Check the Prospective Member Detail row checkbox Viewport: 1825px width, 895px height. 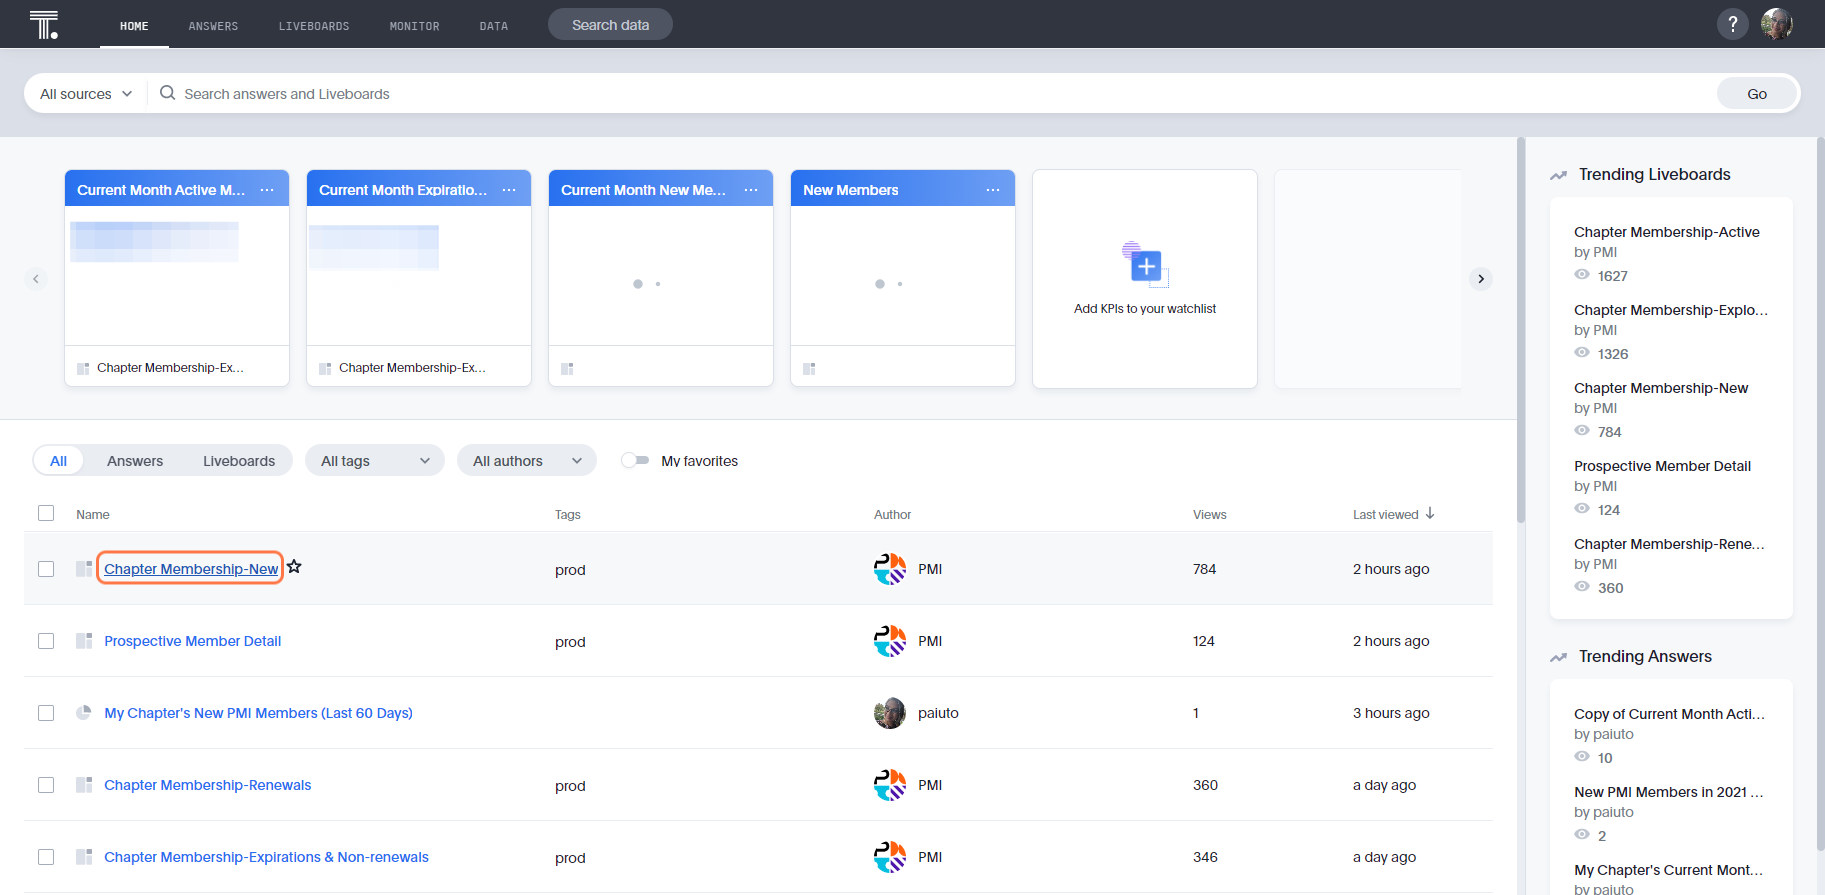[x=46, y=641]
